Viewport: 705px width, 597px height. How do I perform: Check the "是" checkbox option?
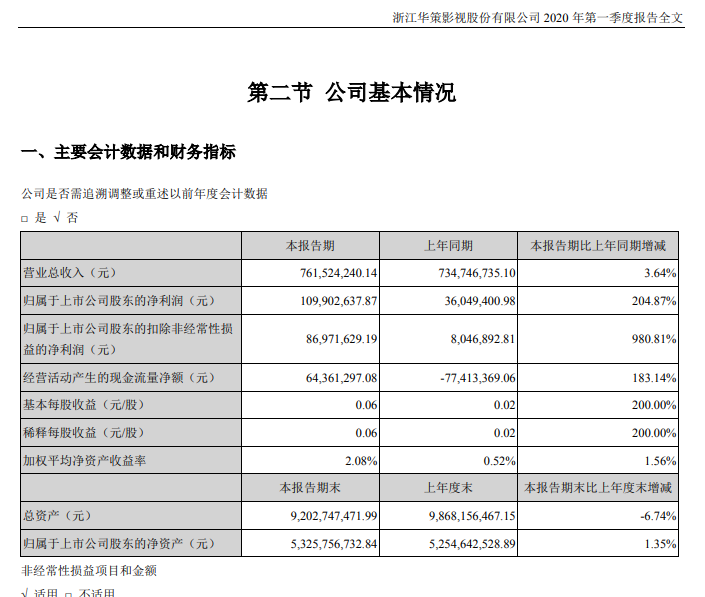(26, 218)
